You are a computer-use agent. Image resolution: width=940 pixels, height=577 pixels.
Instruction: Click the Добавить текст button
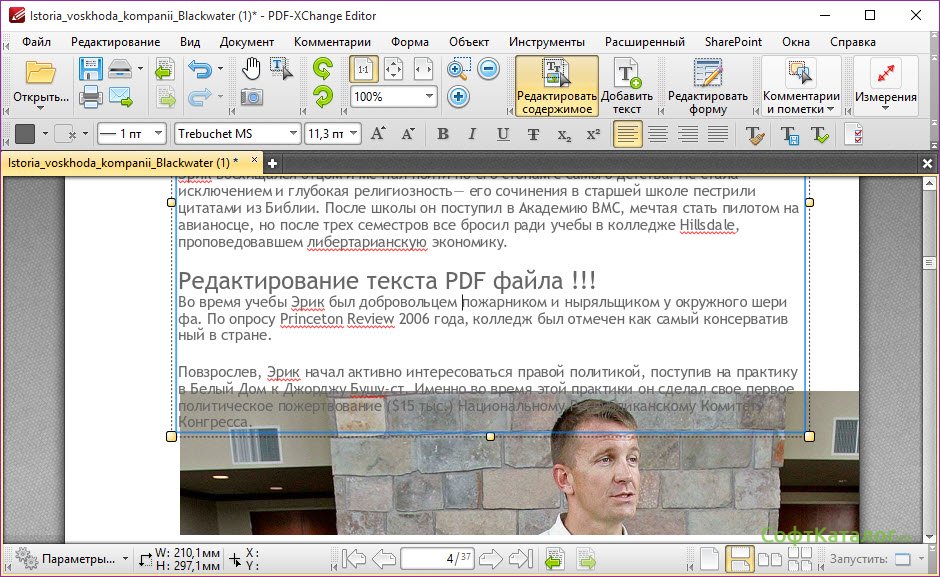[x=627, y=86]
